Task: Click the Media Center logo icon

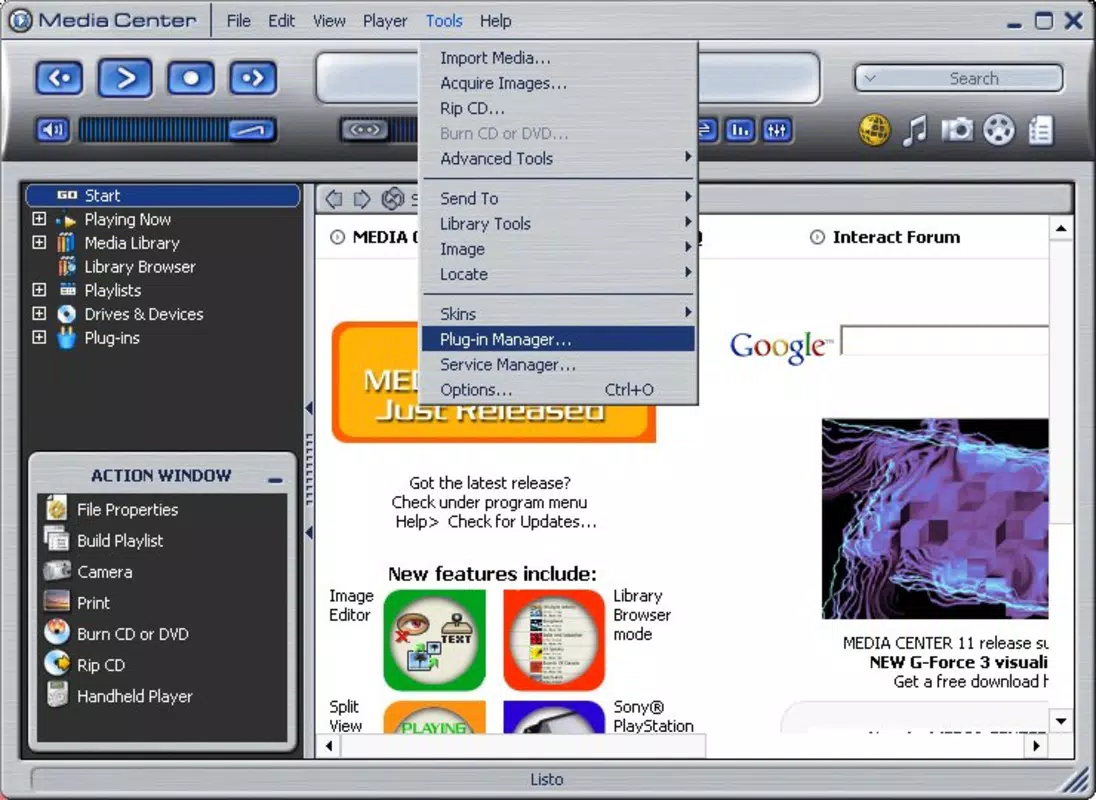Action: [x=20, y=20]
